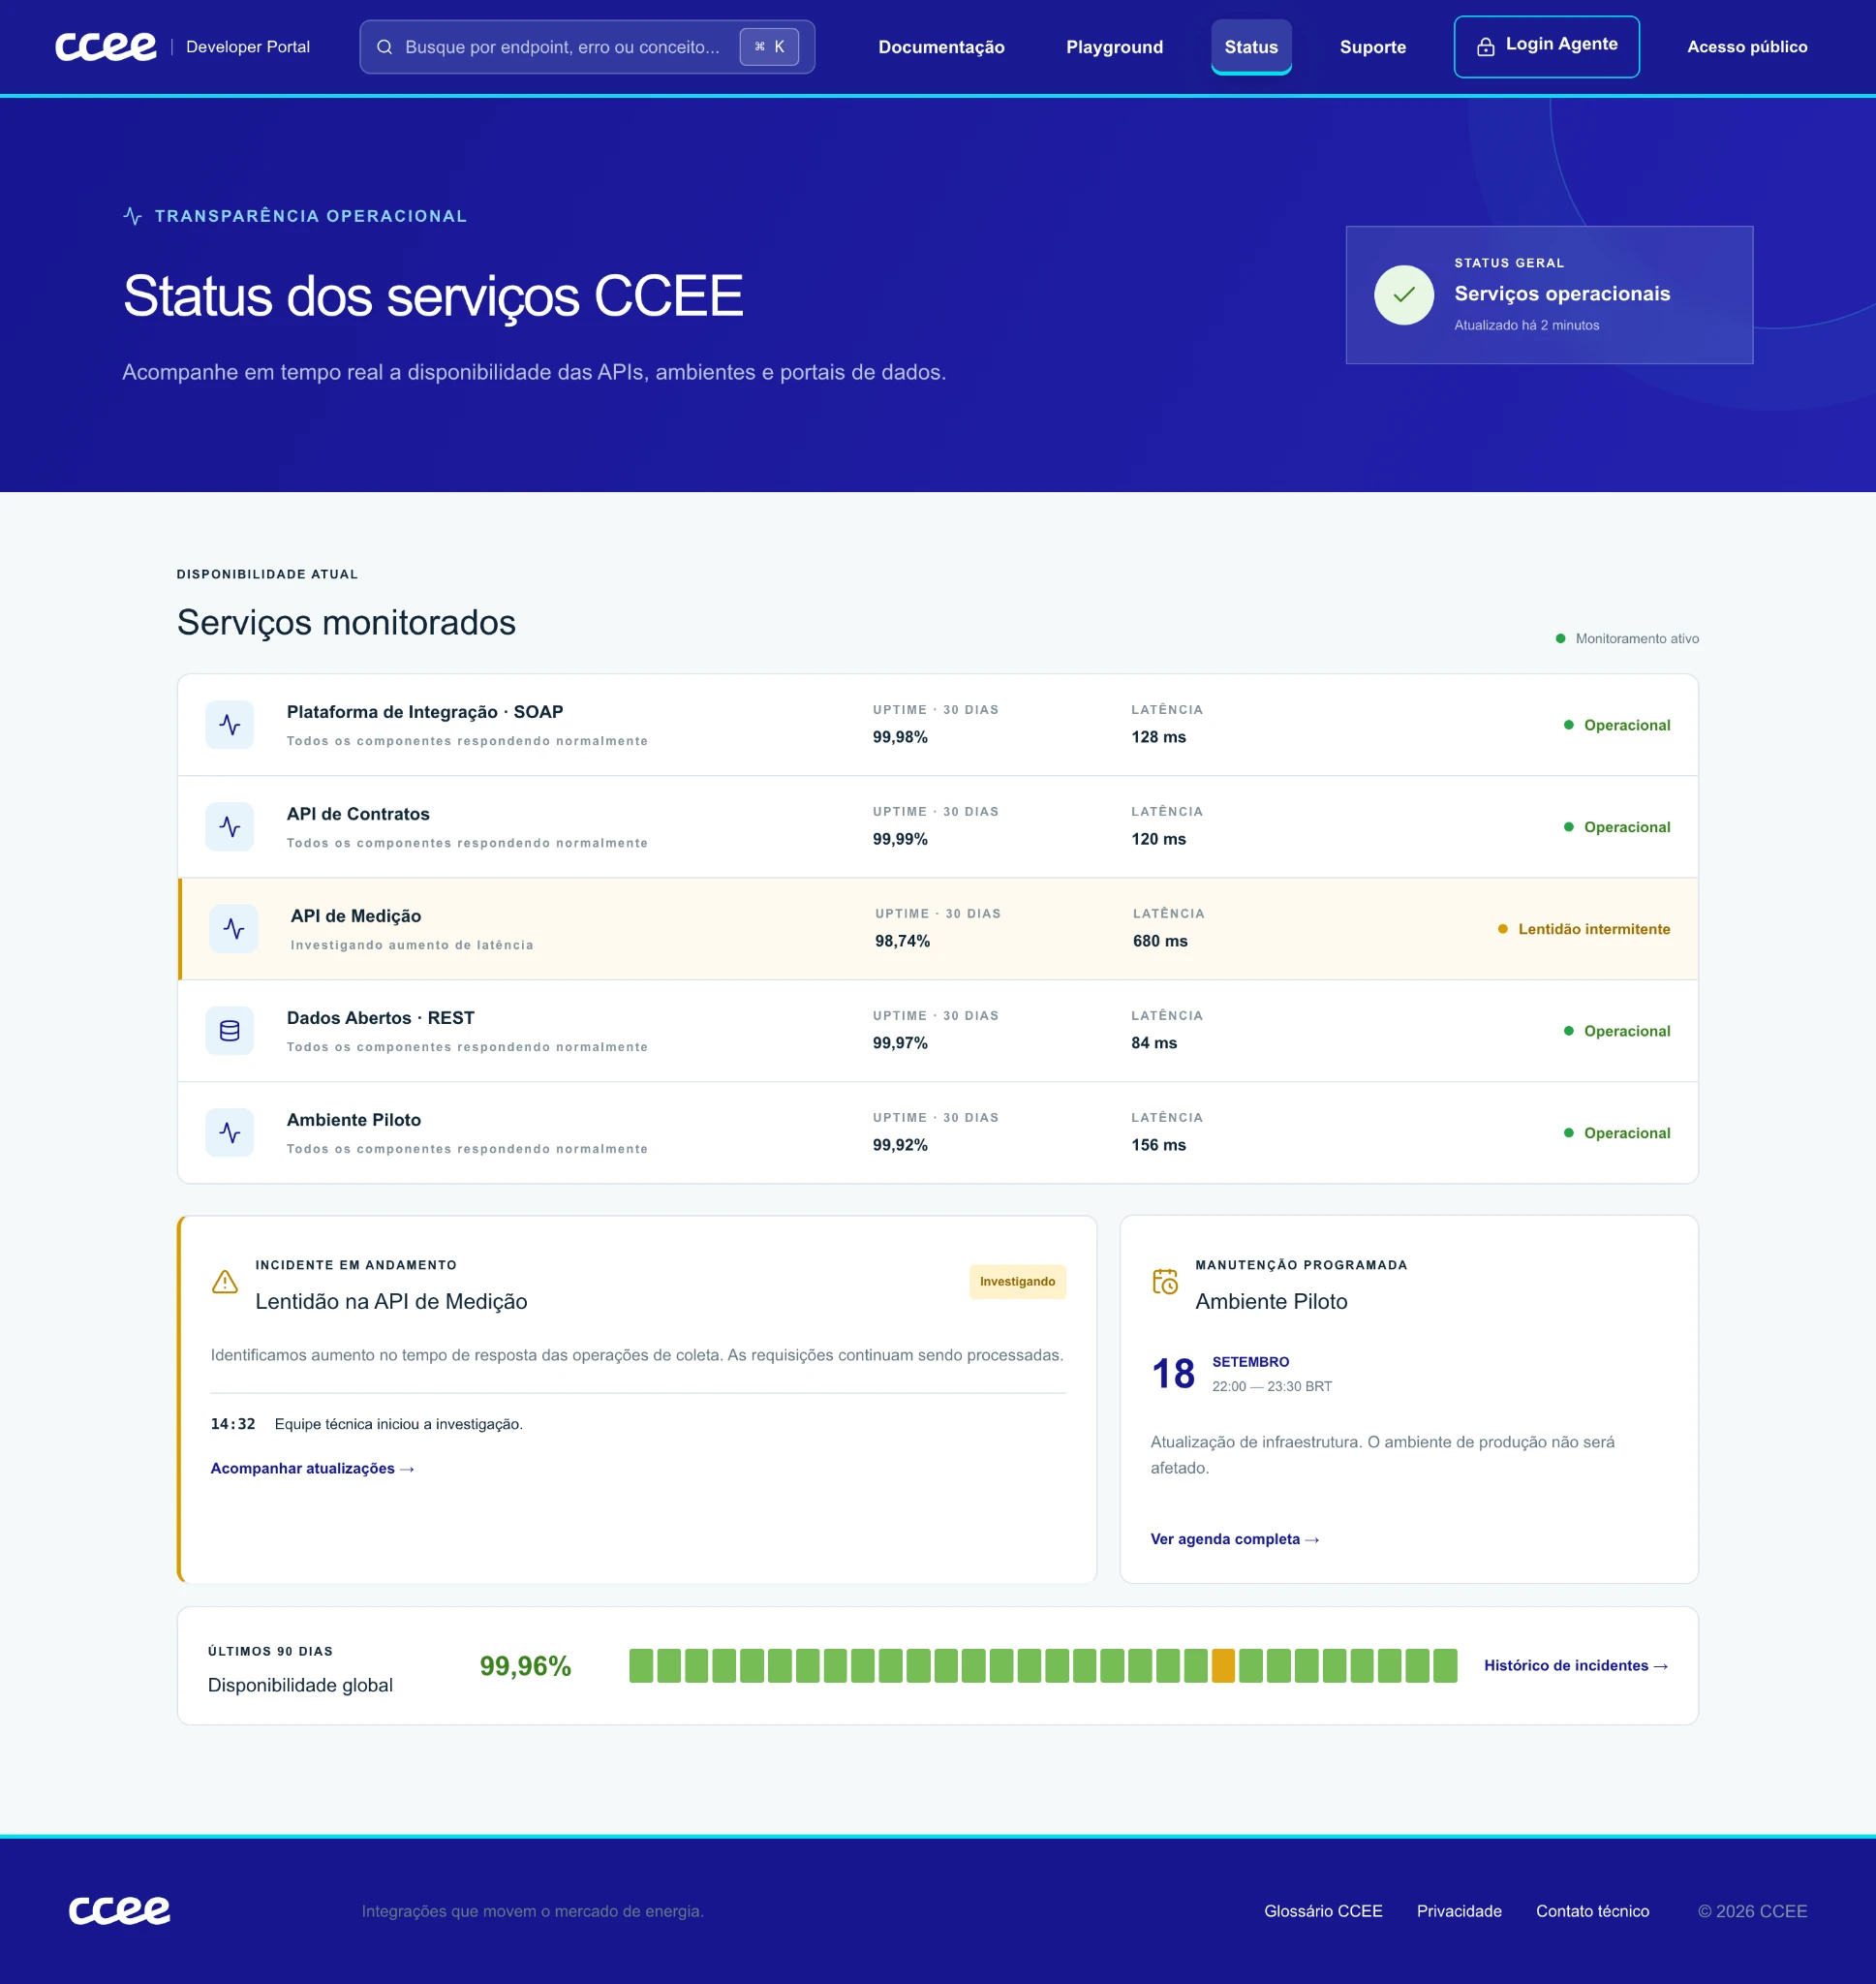Click the 14:32 incident timestamp
1876x1984 pixels.
233,1424
